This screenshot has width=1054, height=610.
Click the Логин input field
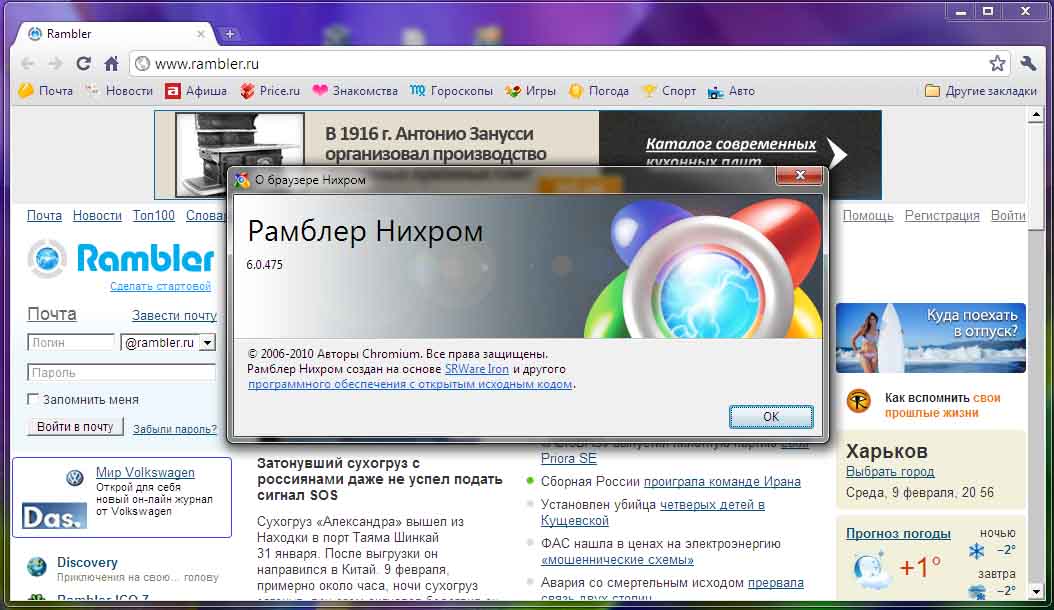pyautogui.click(x=71, y=342)
